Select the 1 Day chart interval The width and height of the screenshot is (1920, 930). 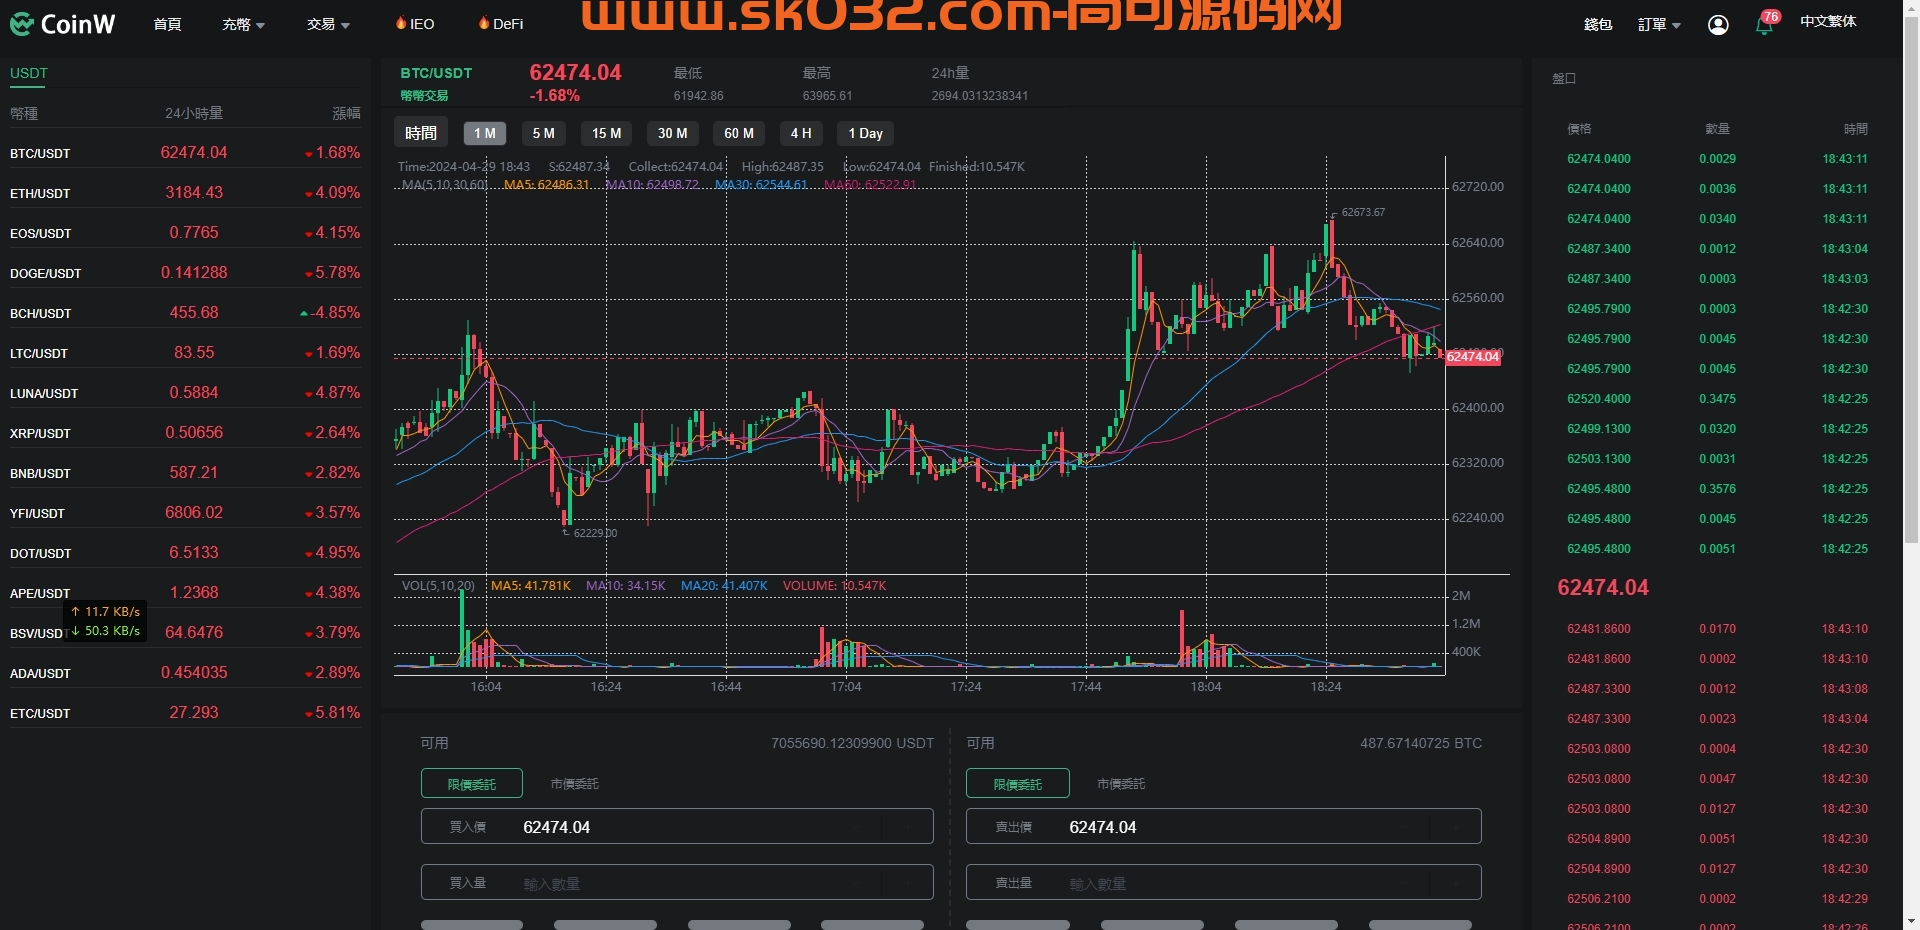coord(866,133)
